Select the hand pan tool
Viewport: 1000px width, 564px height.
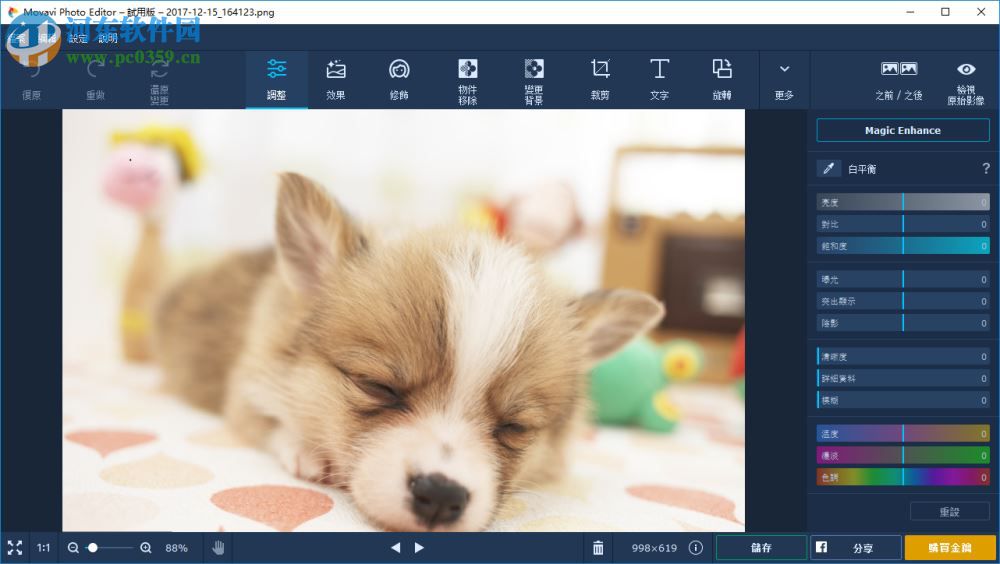coord(218,547)
